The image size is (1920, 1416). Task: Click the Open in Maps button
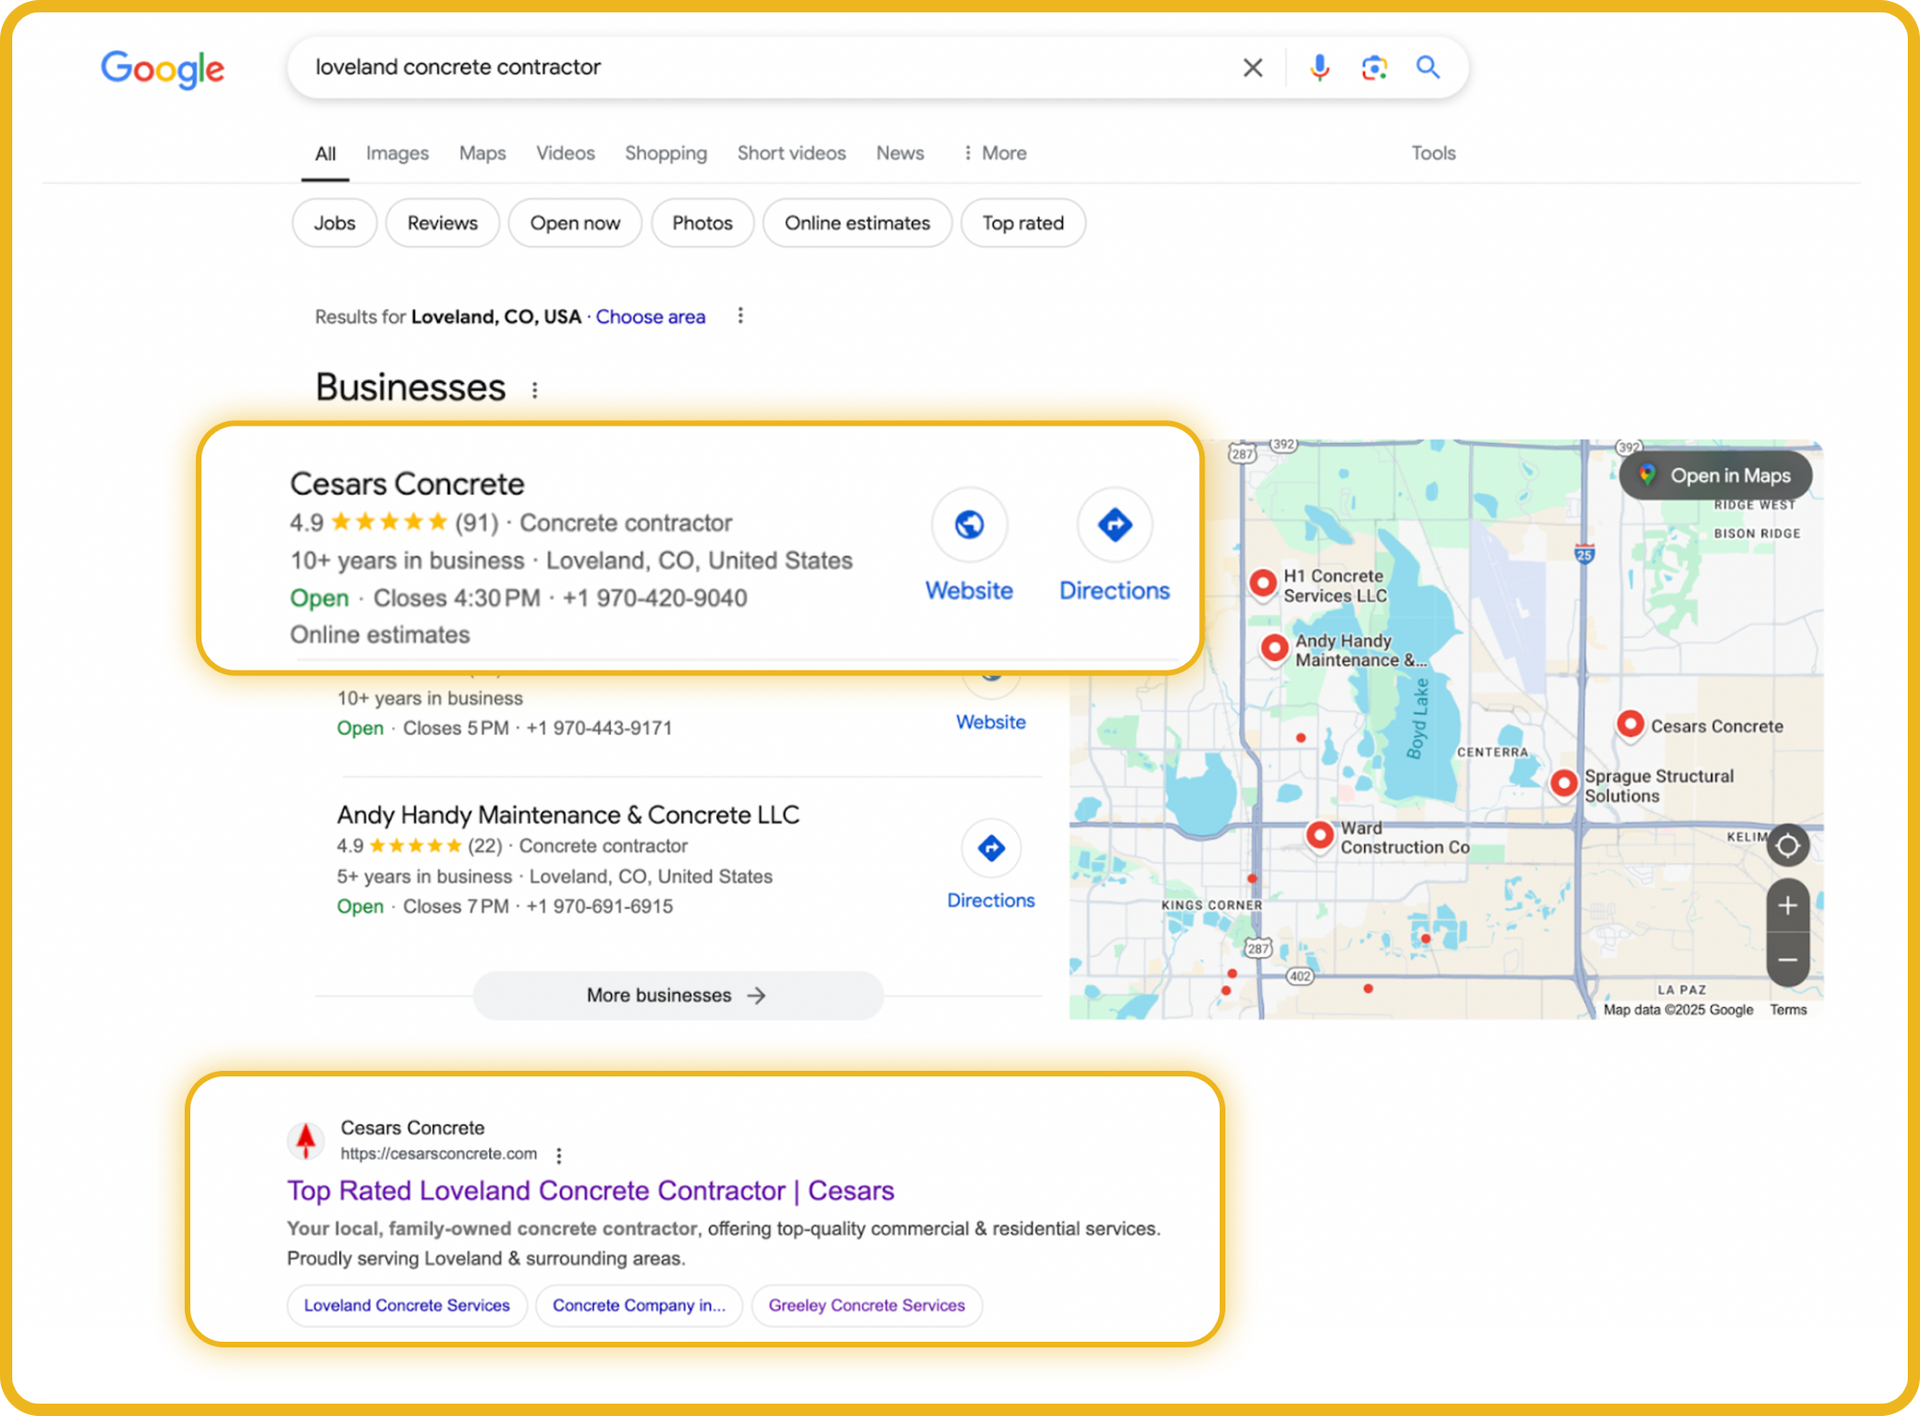pos(1716,476)
